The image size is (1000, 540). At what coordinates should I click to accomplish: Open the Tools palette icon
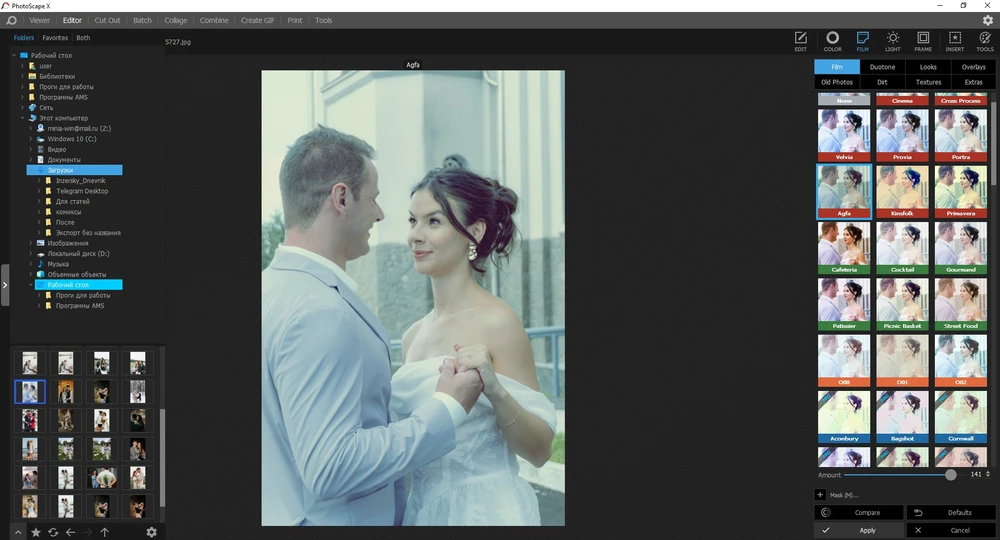pyautogui.click(x=984, y=40)
